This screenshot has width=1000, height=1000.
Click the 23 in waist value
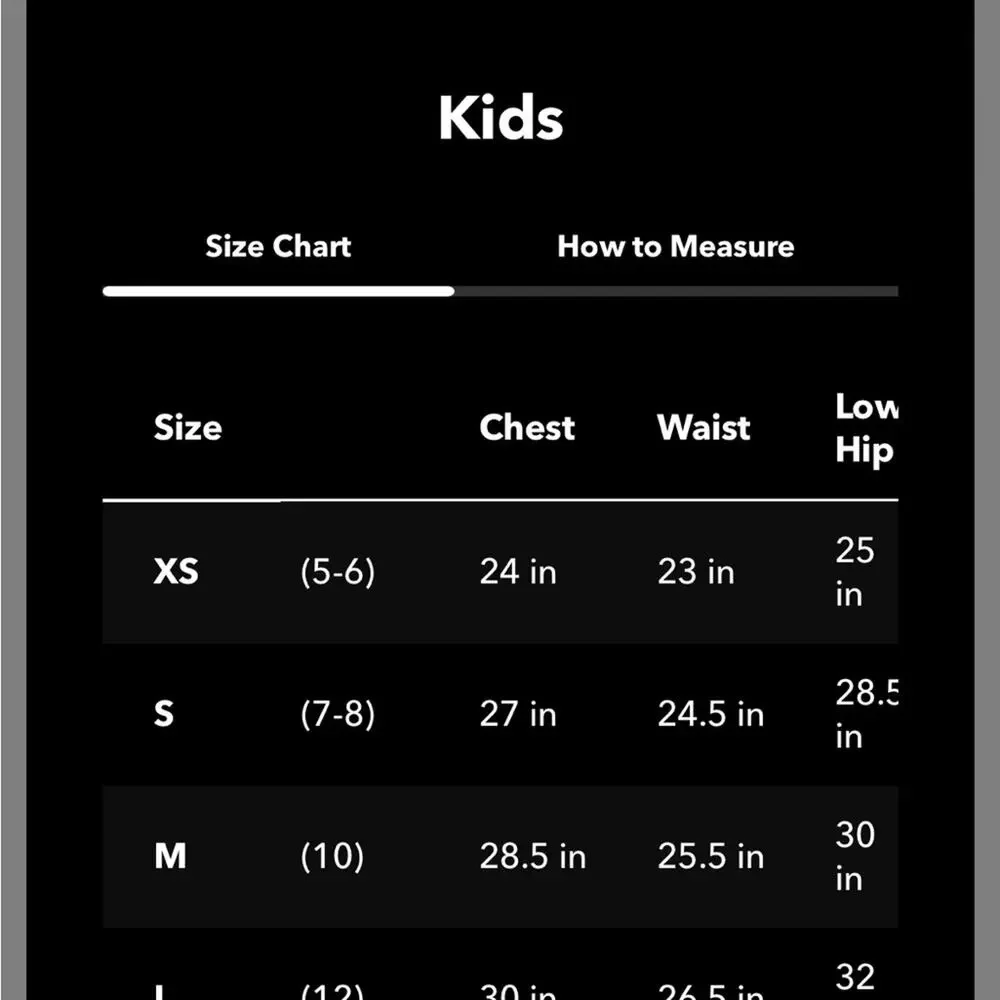tap(696, 571)
